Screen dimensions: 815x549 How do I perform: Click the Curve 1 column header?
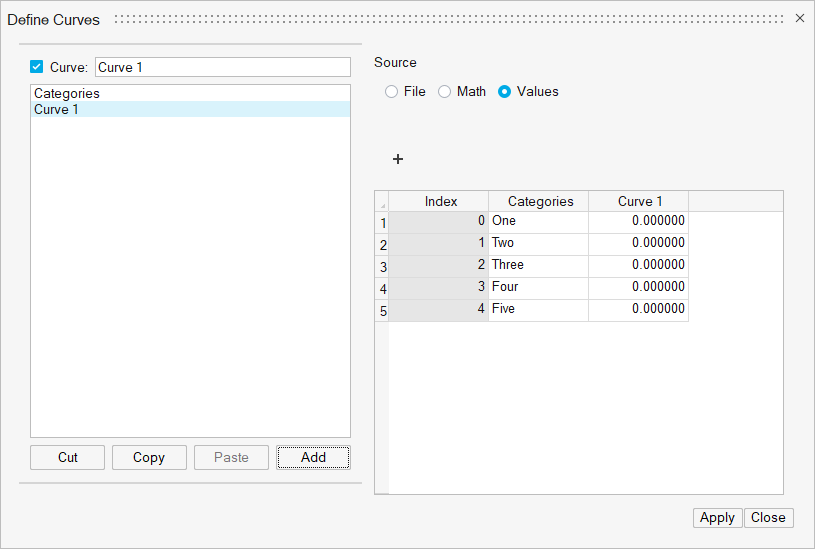click(640, 201)
